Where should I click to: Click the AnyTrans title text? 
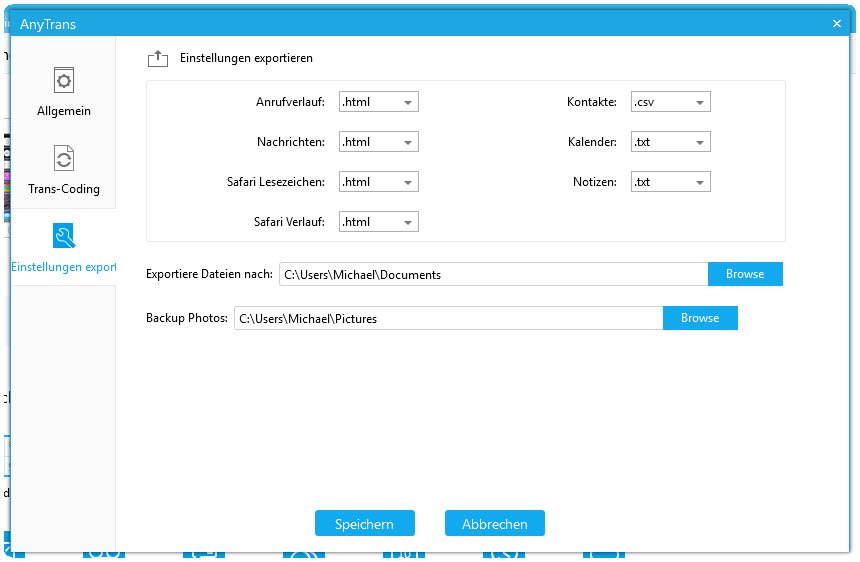point(48,25)
